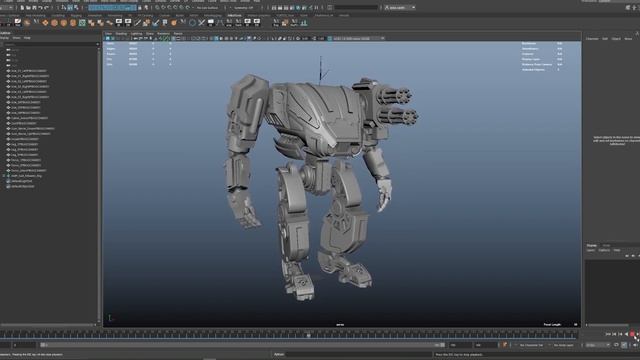The width and height of the screenshot is (640, 360).
Task: Click the blue checkmark shelf icon
Action: point(156,23)
